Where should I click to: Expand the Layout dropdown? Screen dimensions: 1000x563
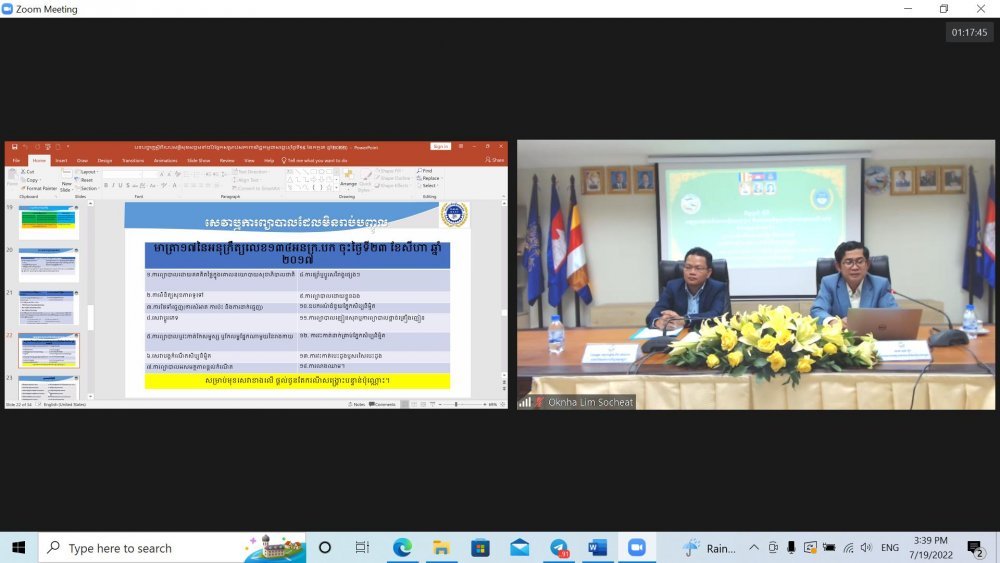pyautogui.click(x=88, y=171)
